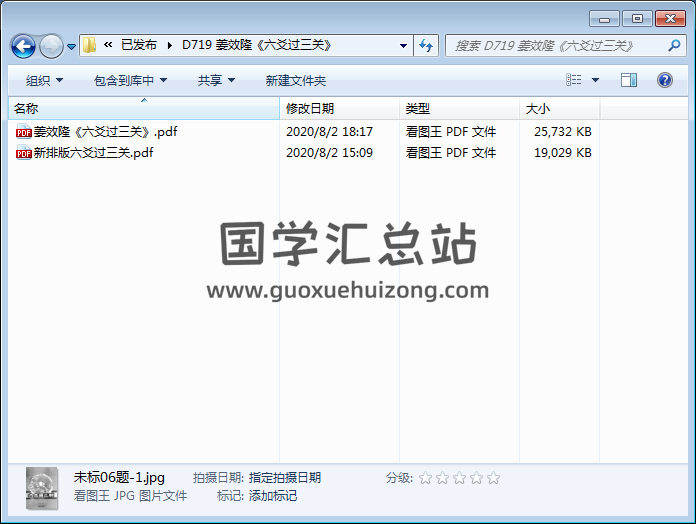Click type cell in 18:17 file row
The width and height of the screenshot is (696, 524).
click(451, 132)
